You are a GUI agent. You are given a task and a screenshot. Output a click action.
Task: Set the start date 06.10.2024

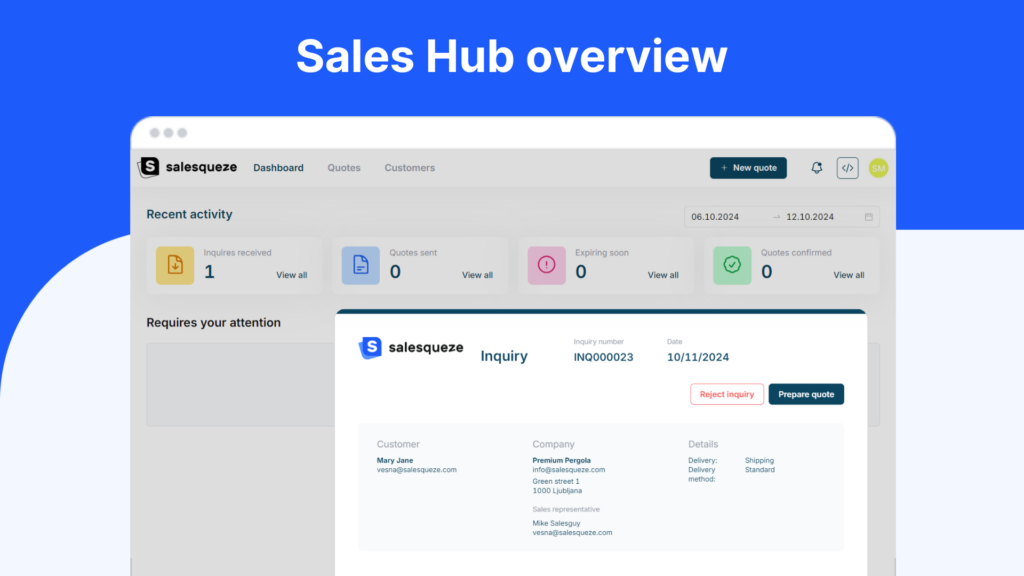(715, 217)
